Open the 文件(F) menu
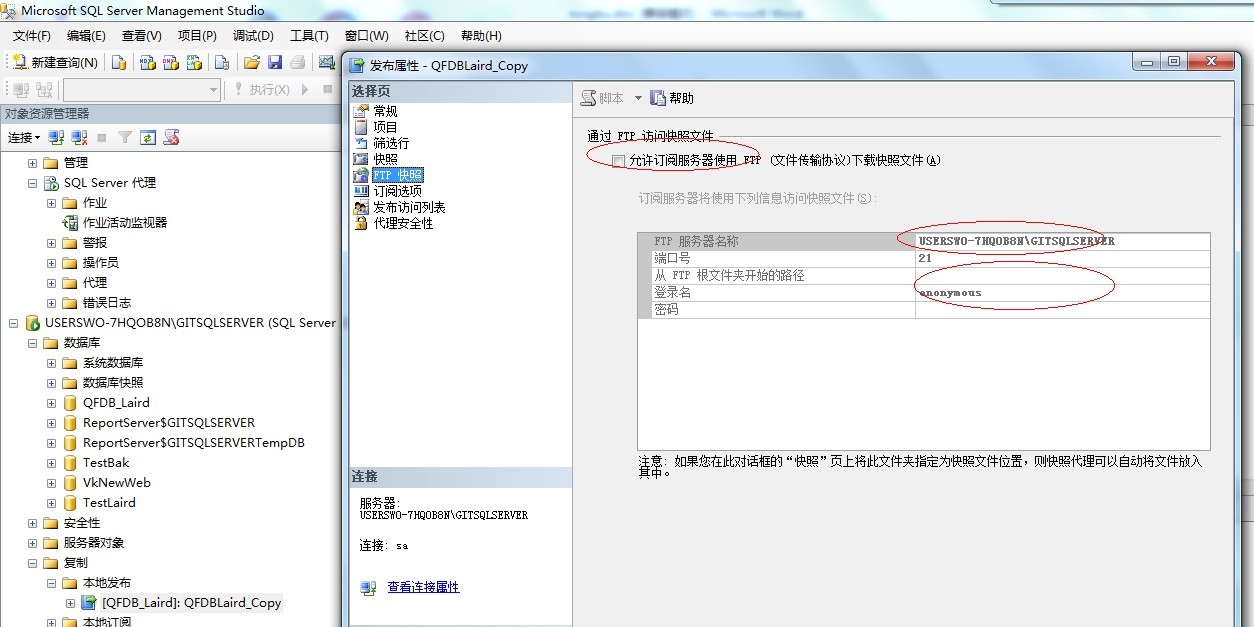Screen dimensions: 1254x627 (31, 36)
